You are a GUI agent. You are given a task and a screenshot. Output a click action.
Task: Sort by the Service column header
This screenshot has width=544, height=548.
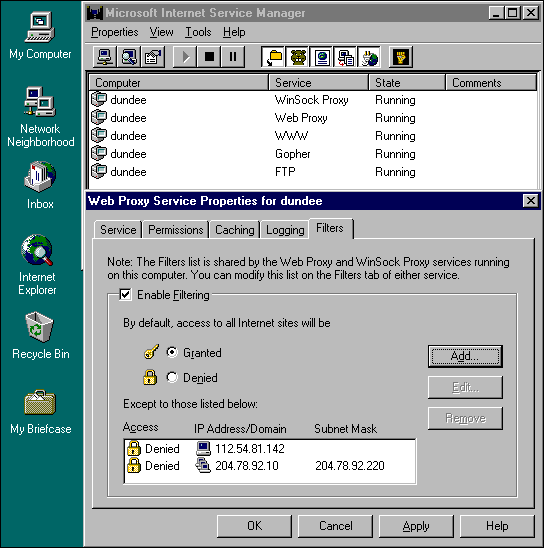click(318, 82)
